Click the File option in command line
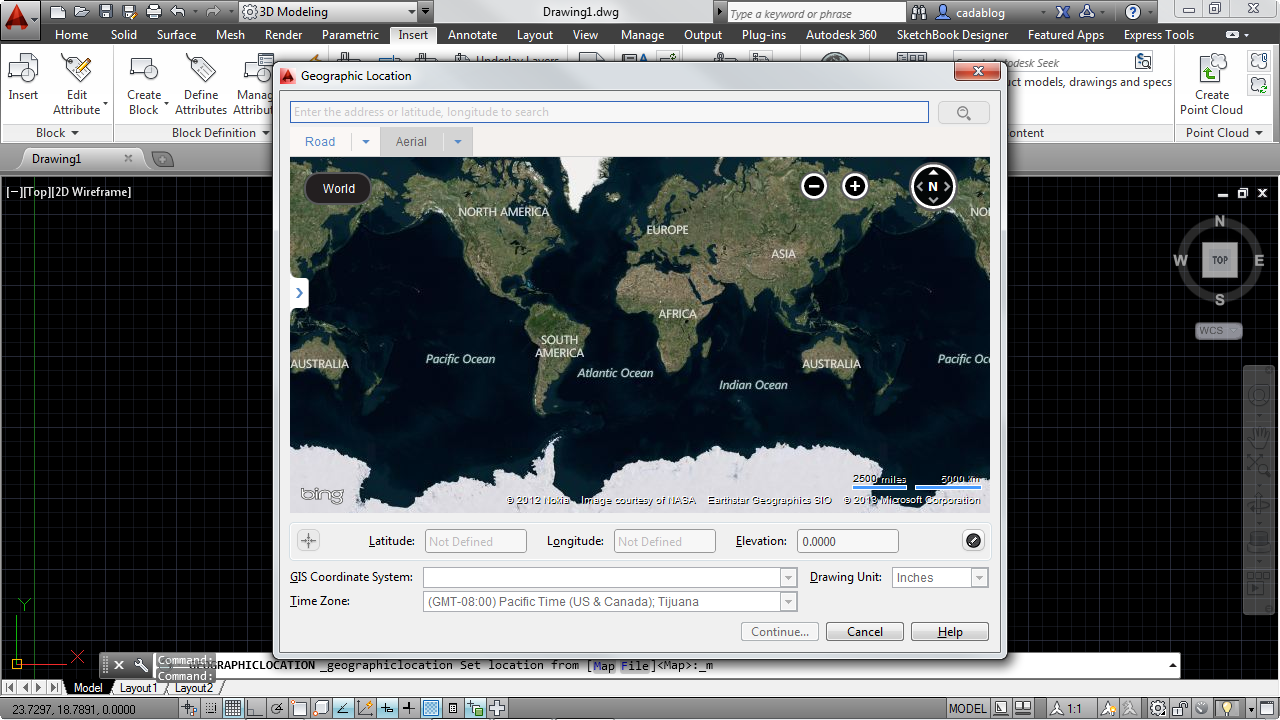 point(634,666)
